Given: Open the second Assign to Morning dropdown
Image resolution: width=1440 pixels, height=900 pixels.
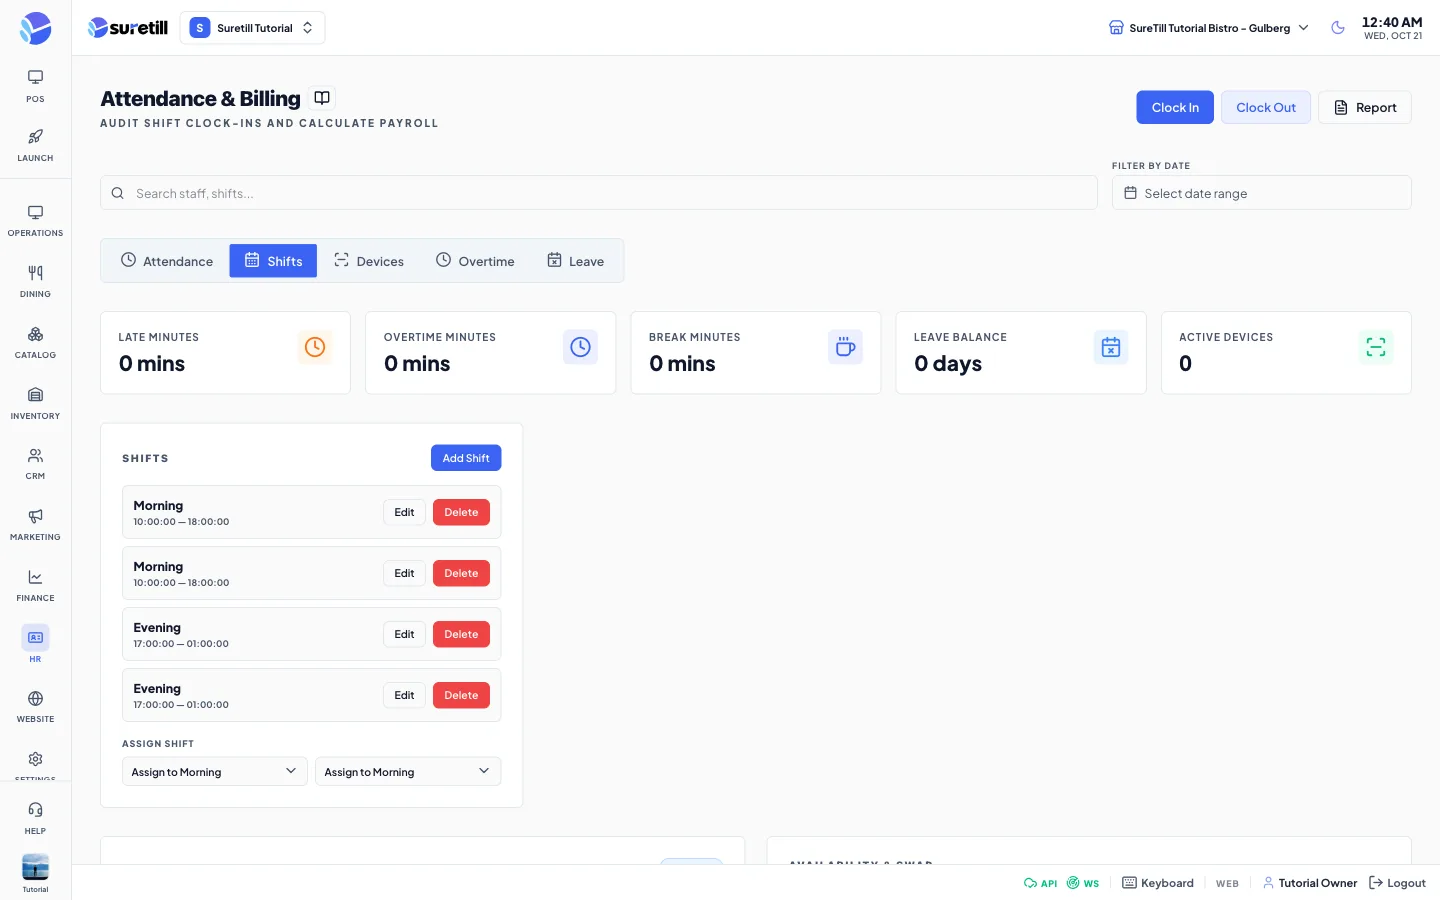Looking at the screenshot, I should pyautogui.click(x=408, y=771).
